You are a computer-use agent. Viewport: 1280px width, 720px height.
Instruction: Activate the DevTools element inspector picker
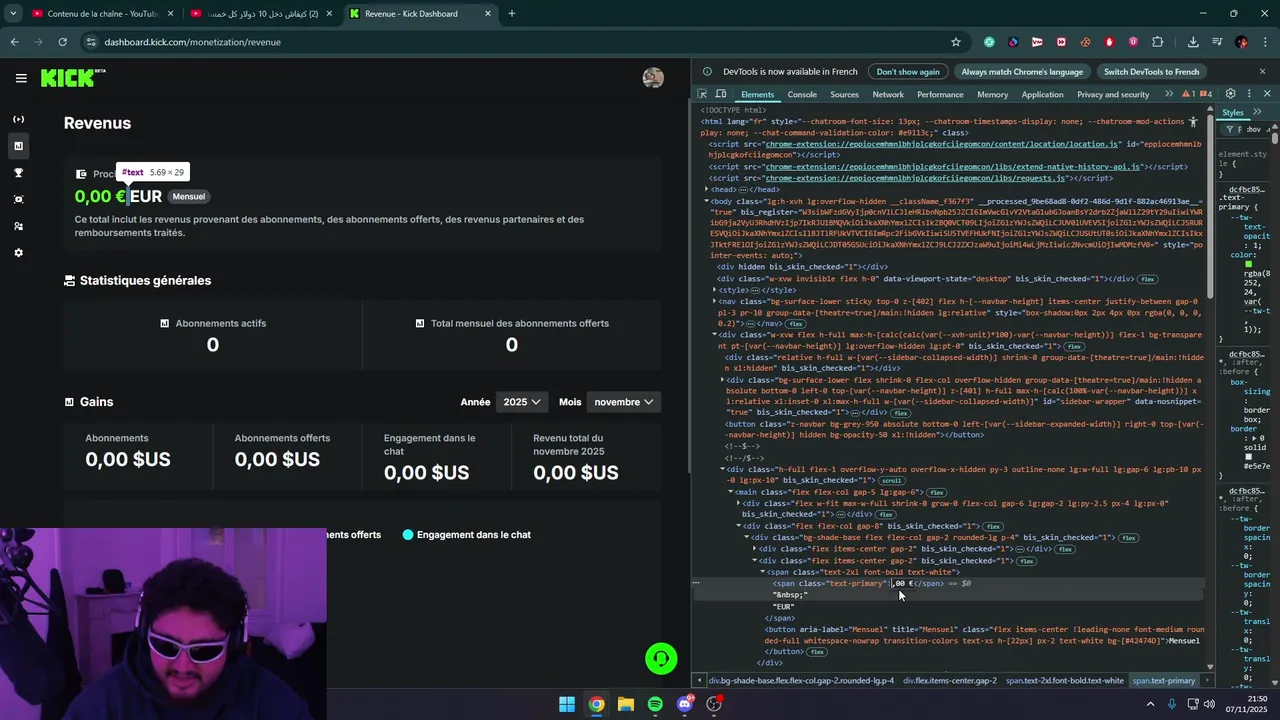[x=703, y=94]
